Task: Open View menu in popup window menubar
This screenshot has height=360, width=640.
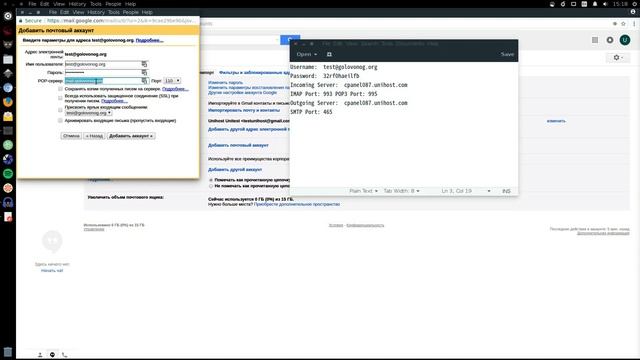Action: (78, 12)
